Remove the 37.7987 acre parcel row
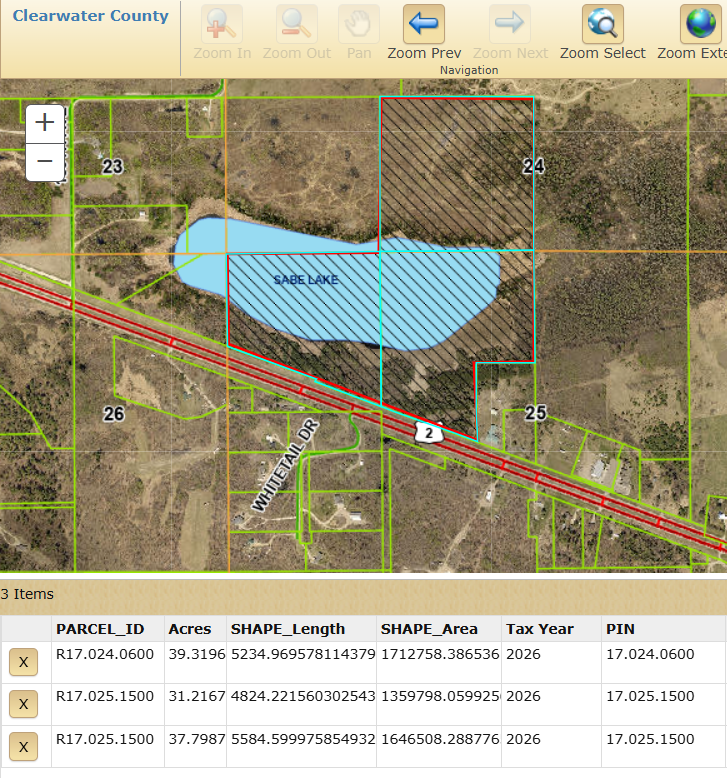The height and width of the screenshot is (778, 727). 23,746
